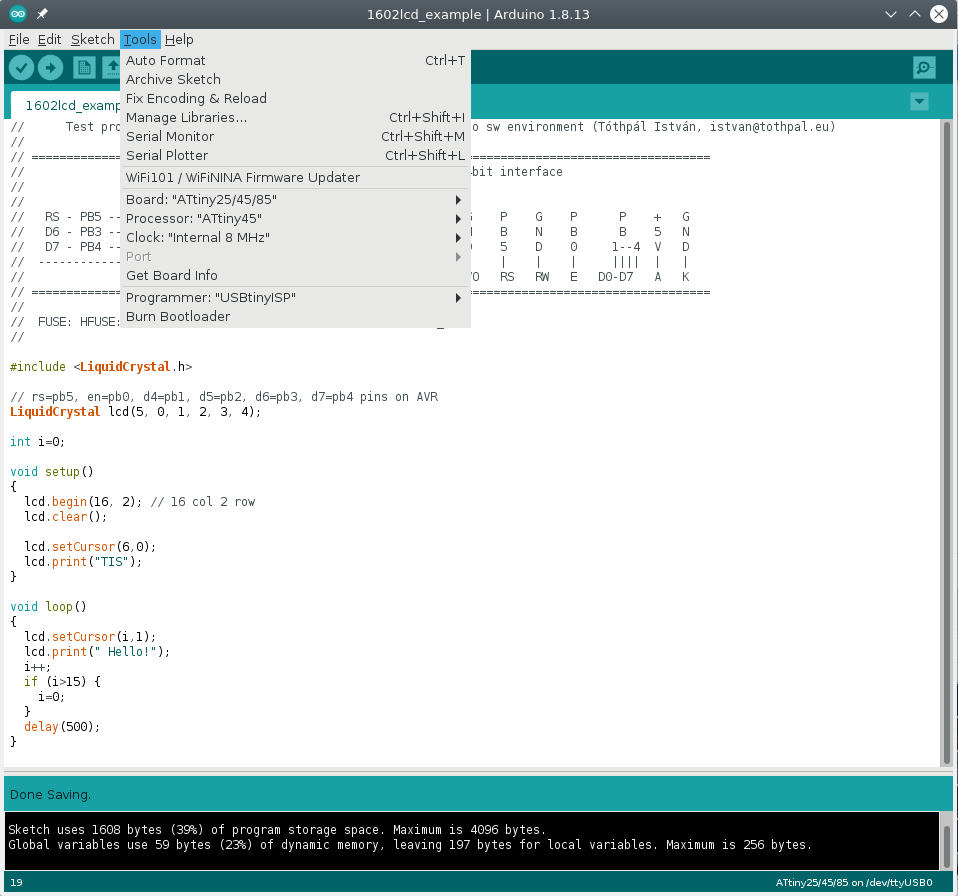Open the Help menu
Viewport: 958px width, 896px height.
click(x=179, y=40)
